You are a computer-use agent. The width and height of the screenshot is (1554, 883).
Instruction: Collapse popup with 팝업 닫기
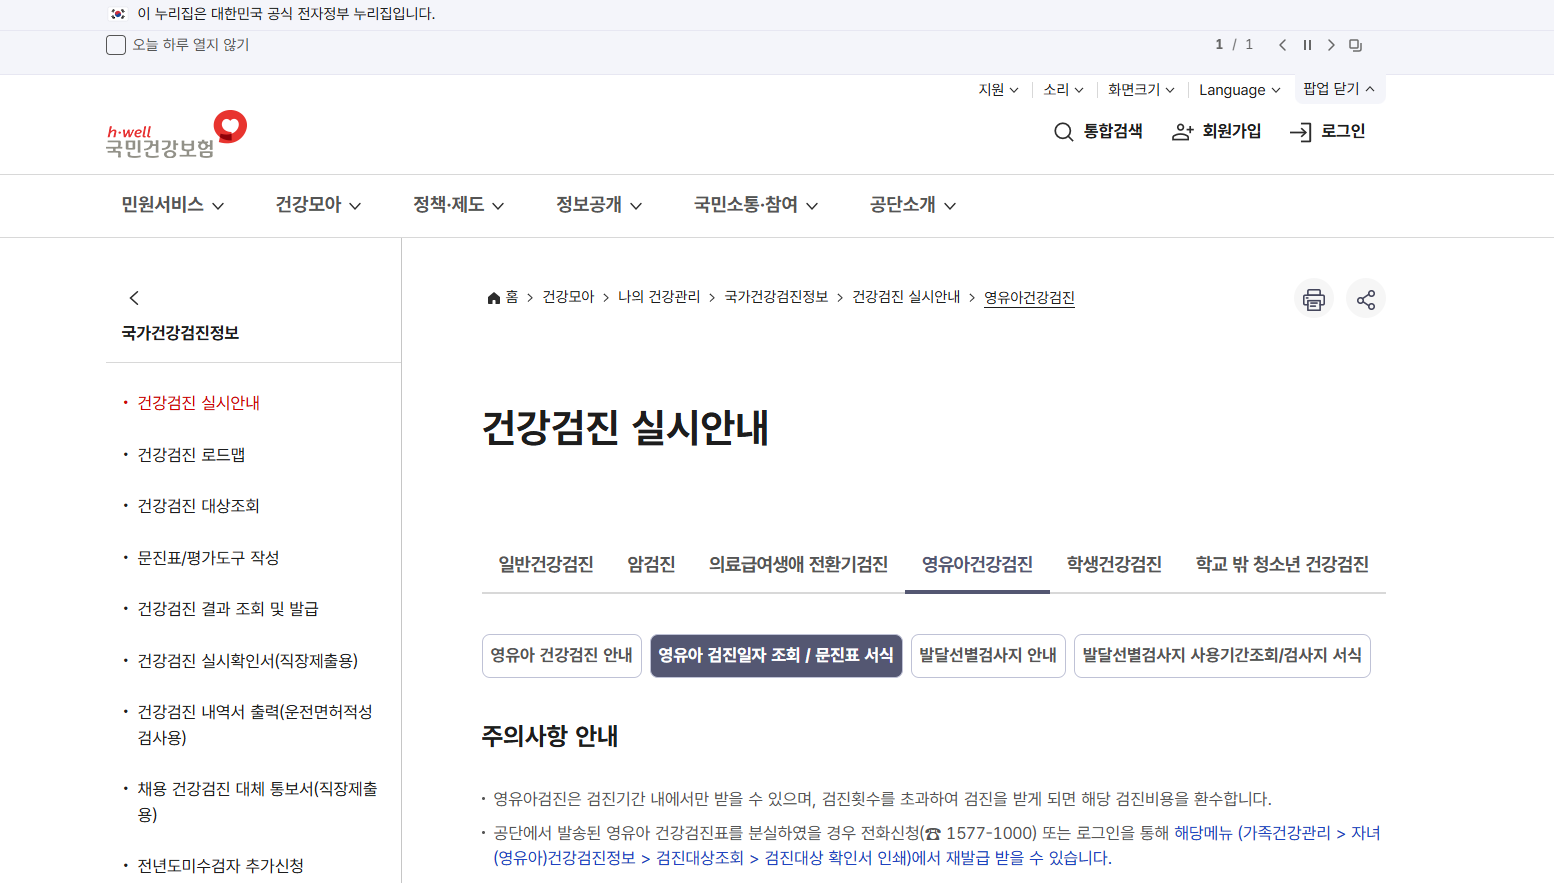pyautogui.click(x=1339, y=89)
